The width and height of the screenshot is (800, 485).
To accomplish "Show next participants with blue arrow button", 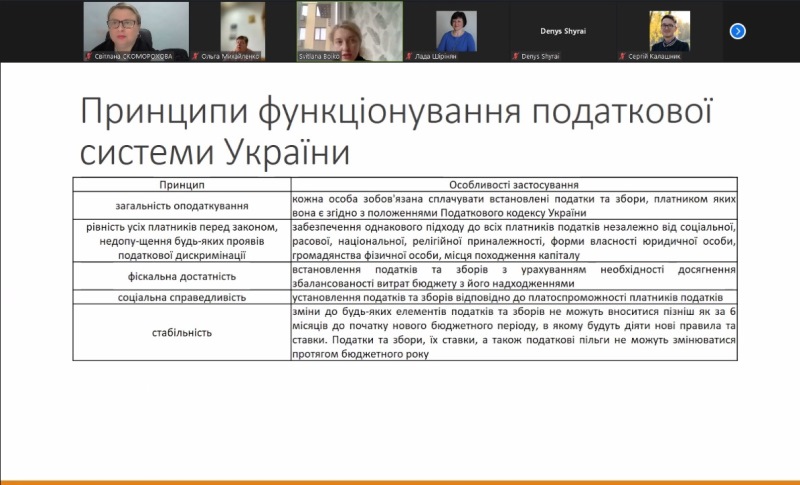I will pos(737,32).
